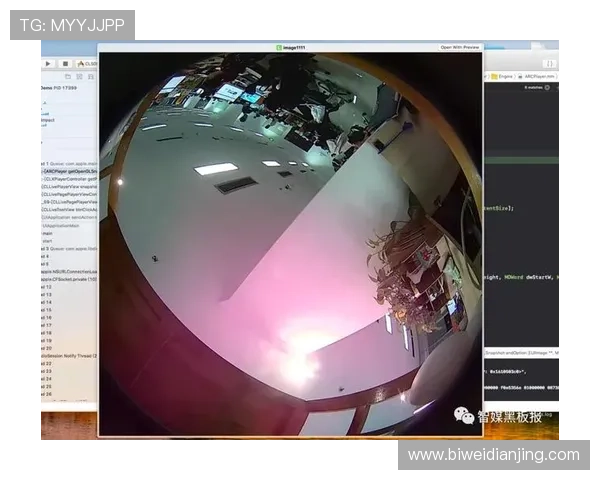Click the Engine folder in the jump bar
The height and width of the screenshot is (480, 600).
pyautogui.click(x=502, y=76)
